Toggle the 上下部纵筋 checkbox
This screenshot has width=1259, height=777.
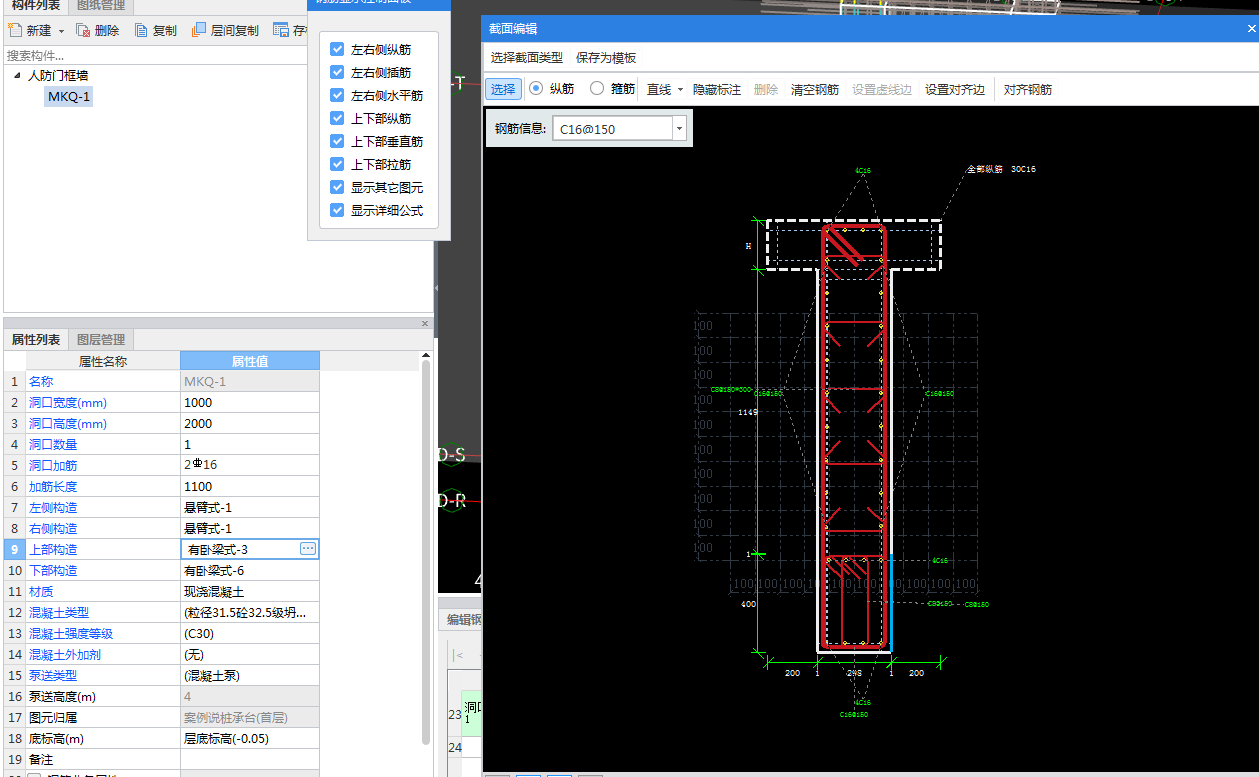tap(337, 118)
